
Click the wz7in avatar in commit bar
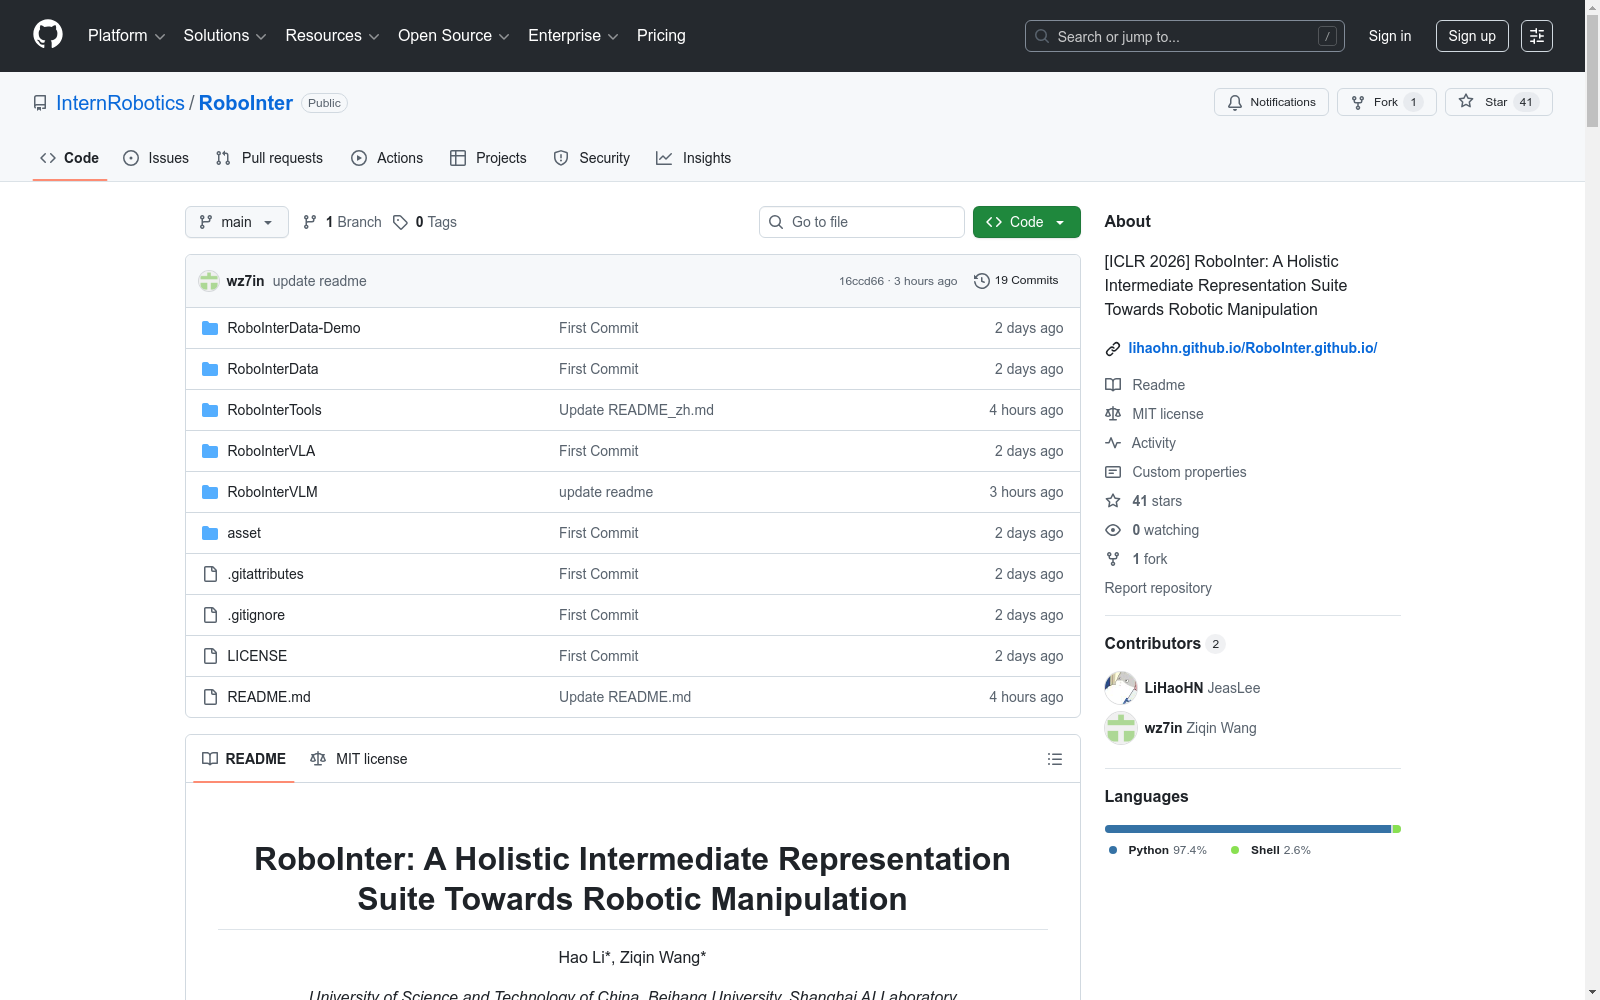209,281
